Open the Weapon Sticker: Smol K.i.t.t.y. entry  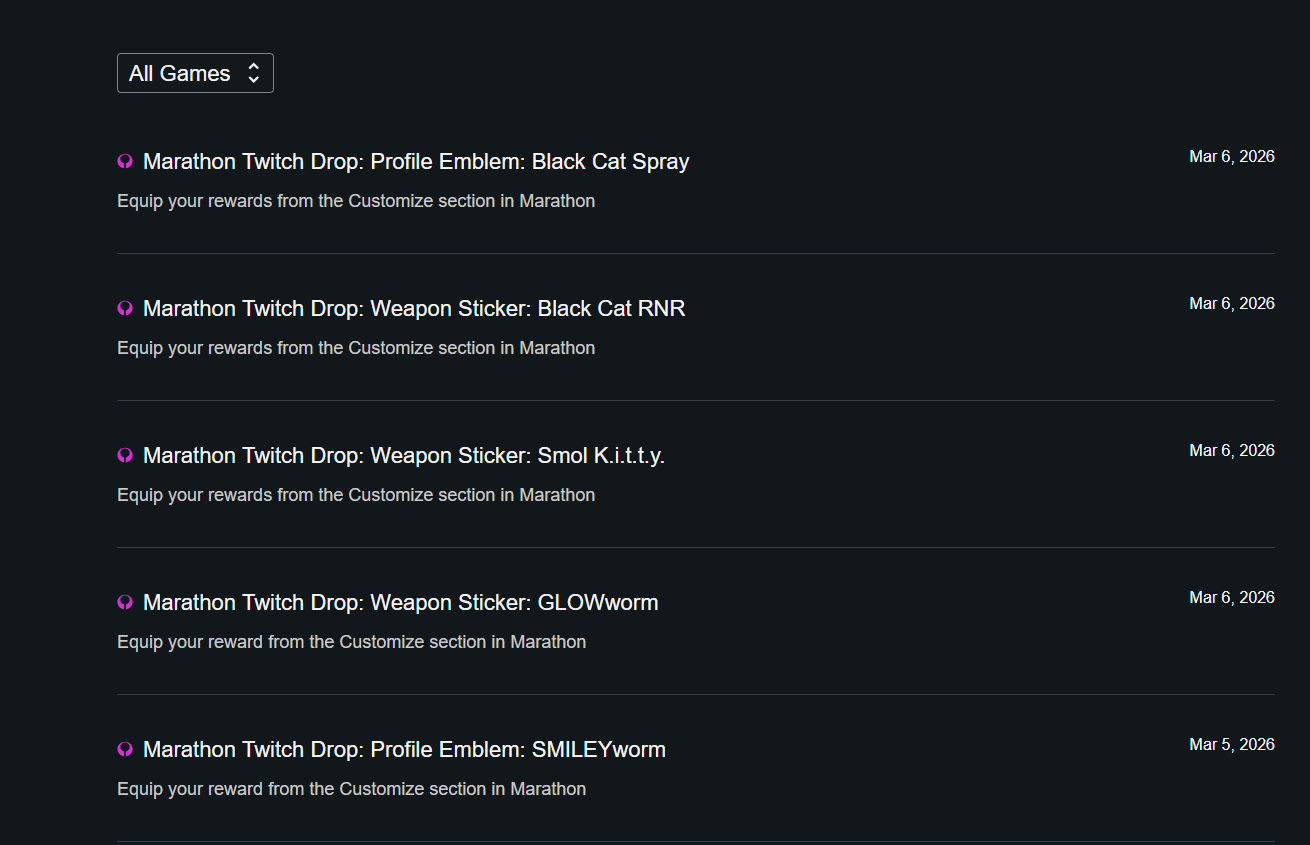(404, 456)
